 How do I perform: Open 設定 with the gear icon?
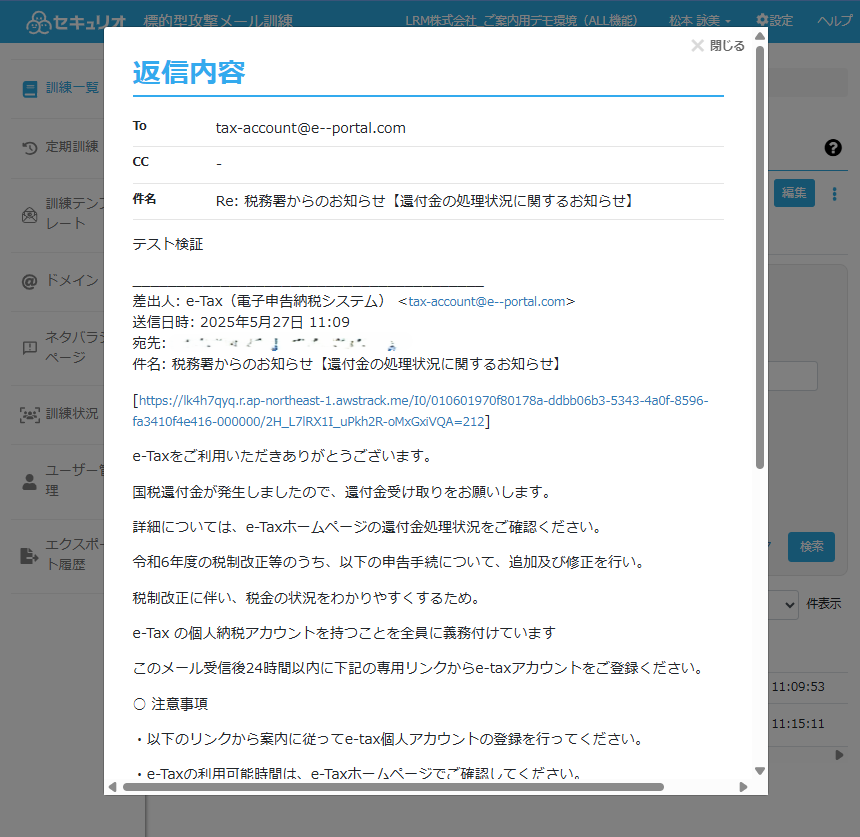click(774, 20)
